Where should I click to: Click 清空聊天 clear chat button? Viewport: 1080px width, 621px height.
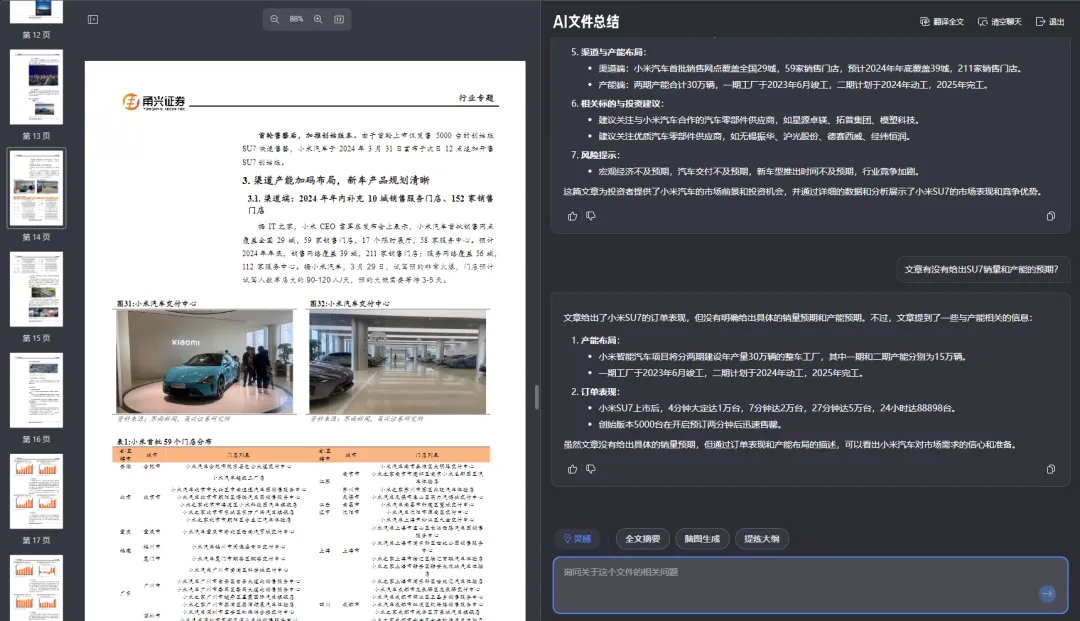click(x=999, y=22)
